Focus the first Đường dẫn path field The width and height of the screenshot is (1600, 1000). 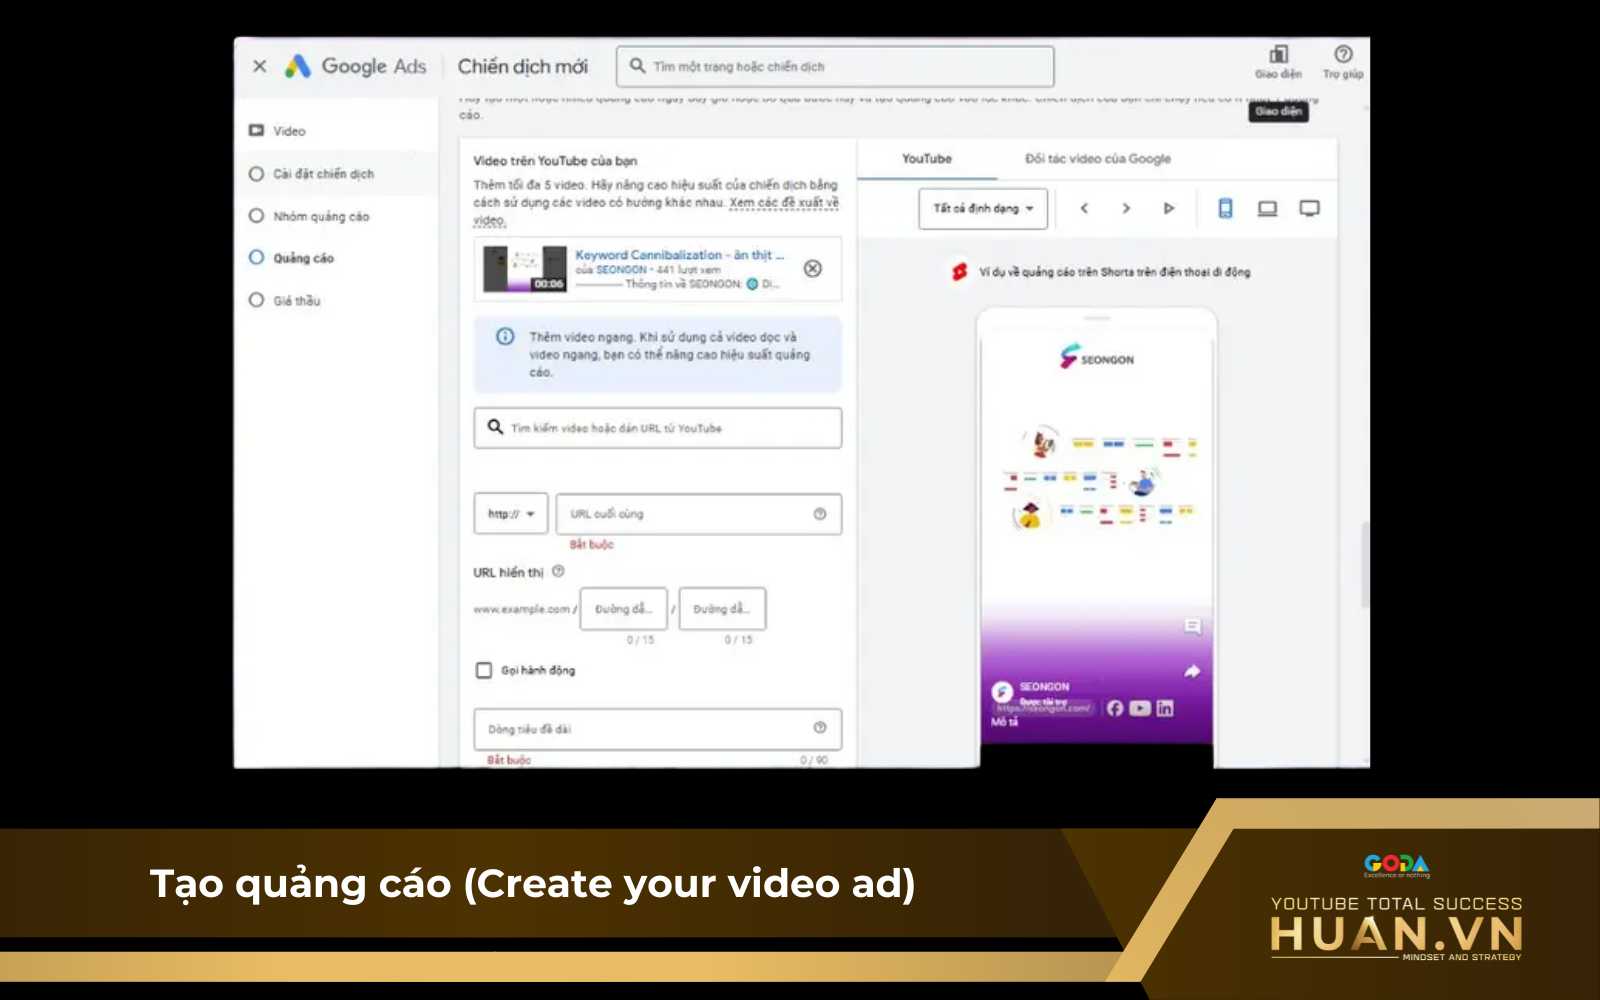[623, 609]
